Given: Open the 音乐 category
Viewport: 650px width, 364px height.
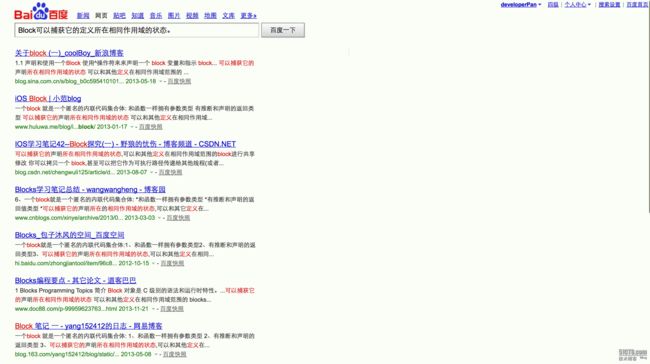Looking at the screenshot, I should tap(156, 16).
